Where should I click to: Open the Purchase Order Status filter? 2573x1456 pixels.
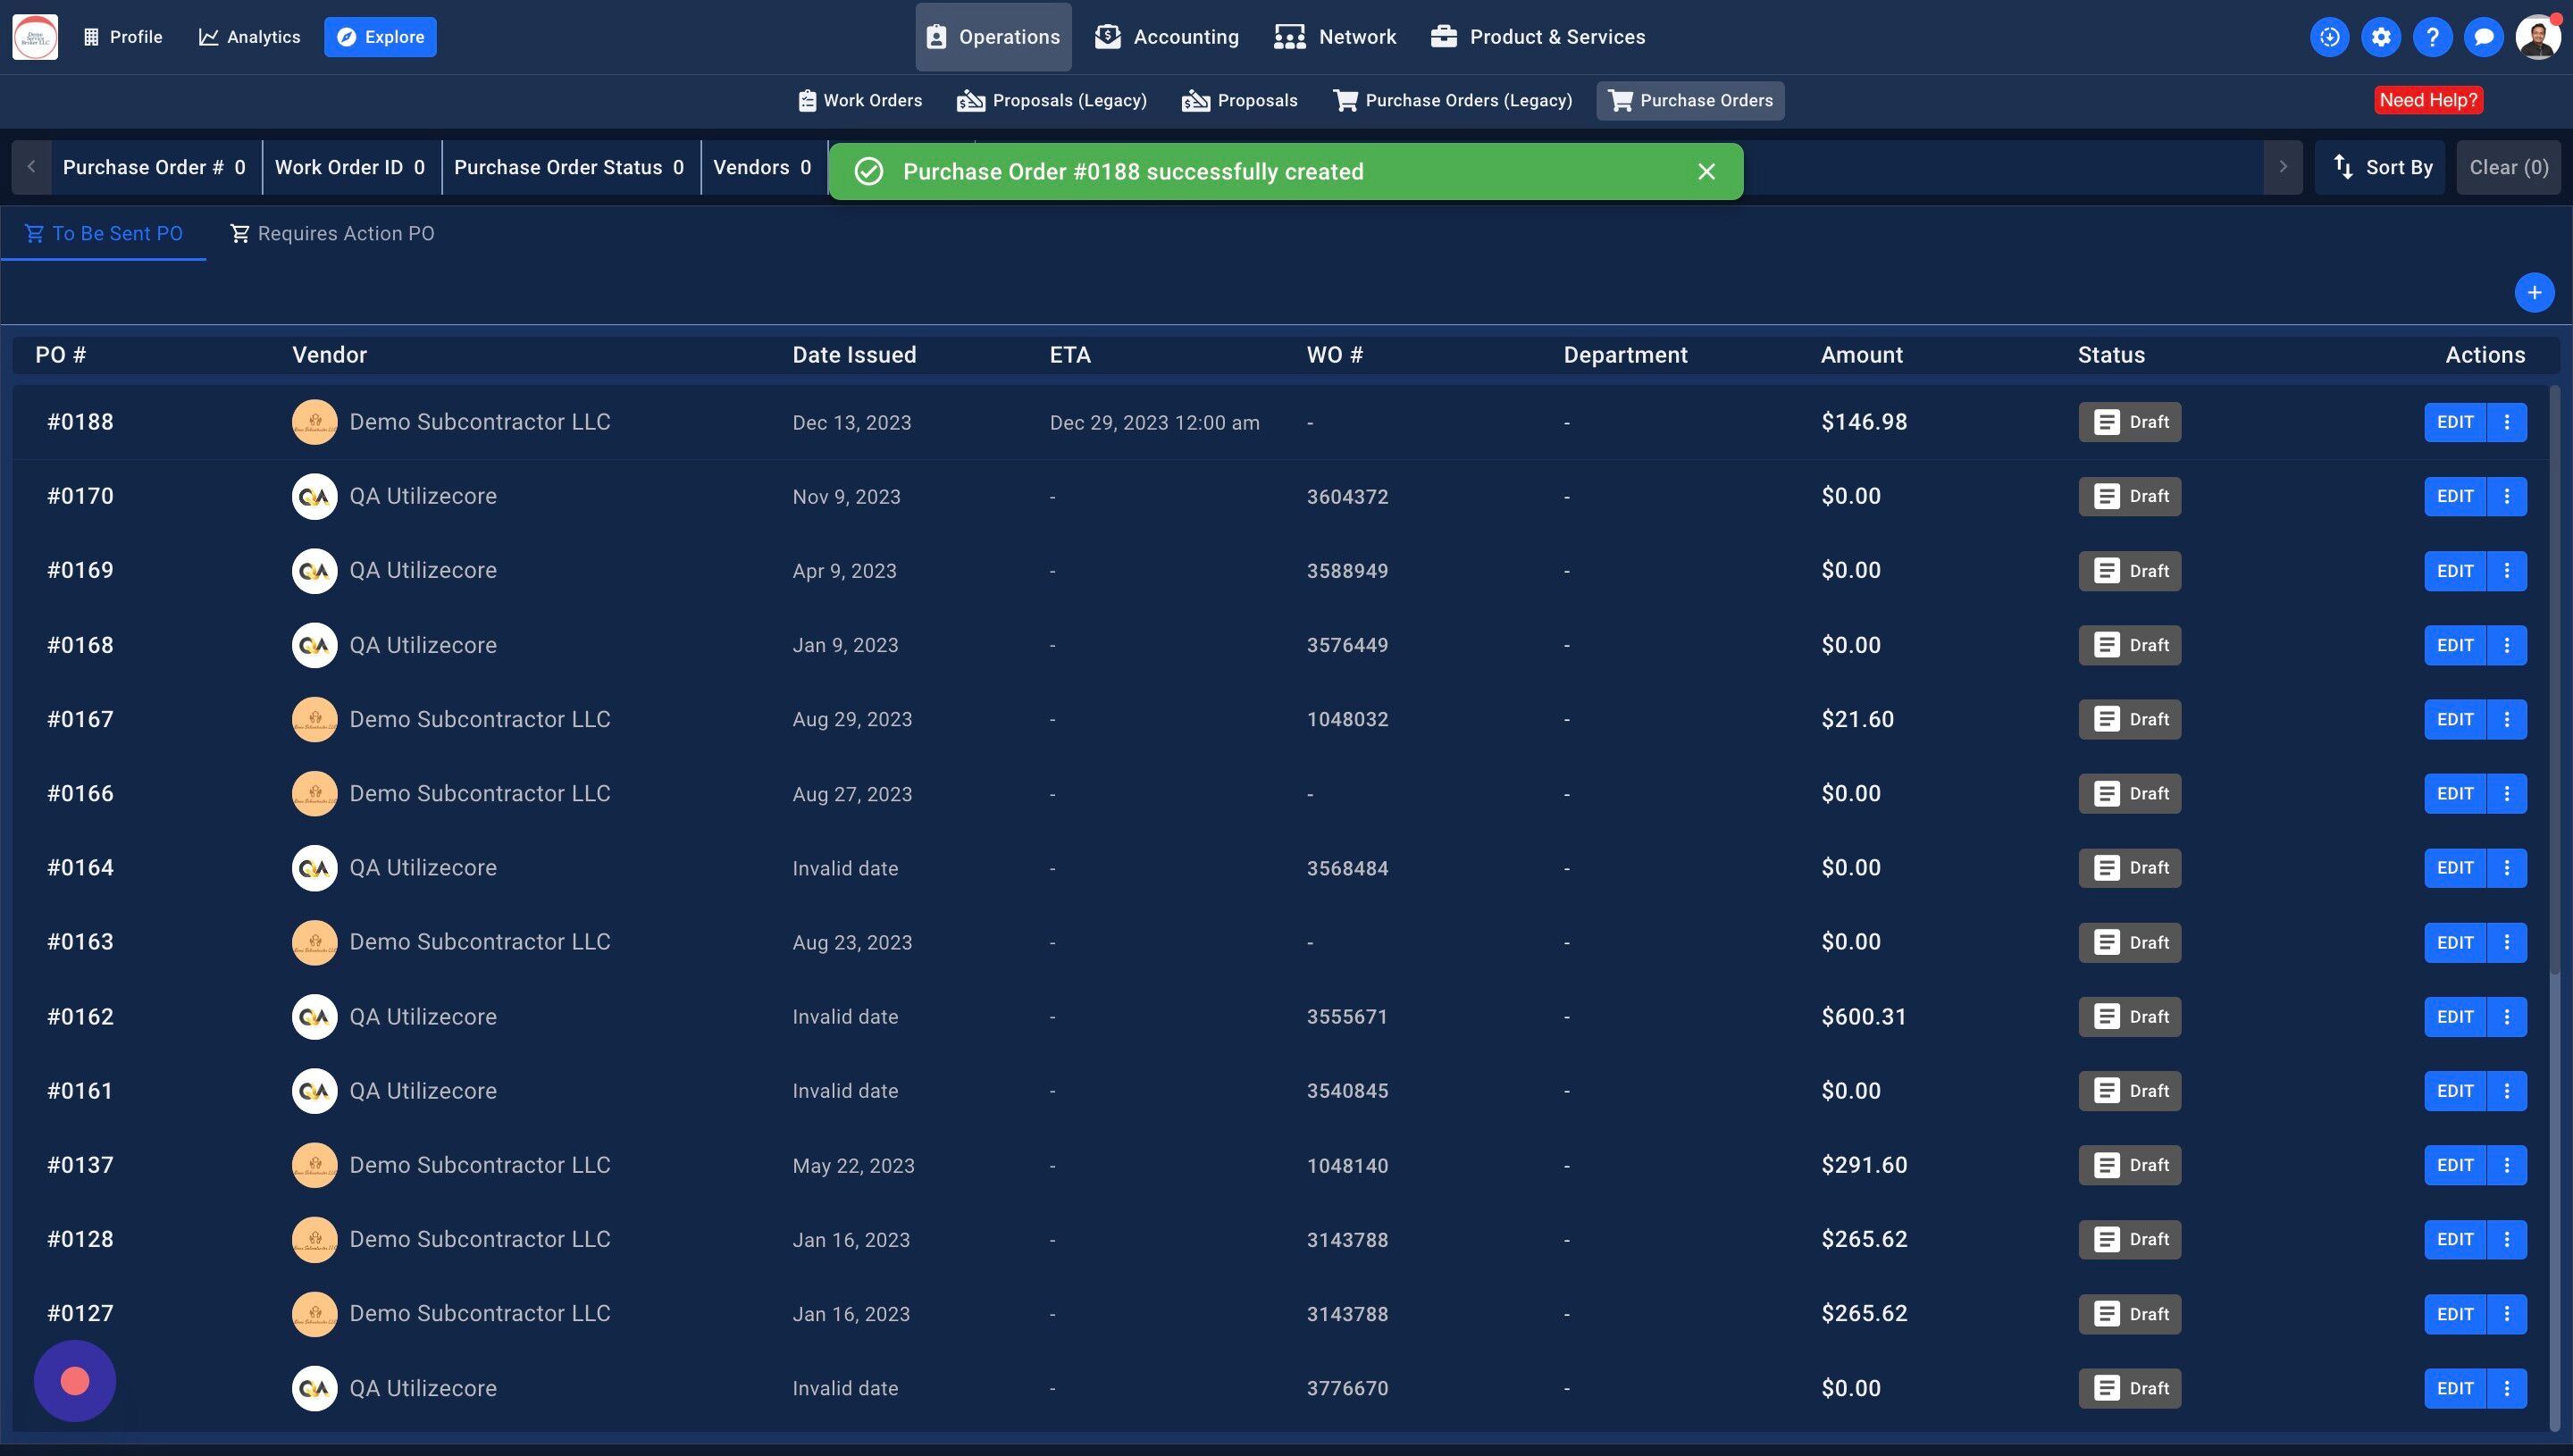click(569, 167)
